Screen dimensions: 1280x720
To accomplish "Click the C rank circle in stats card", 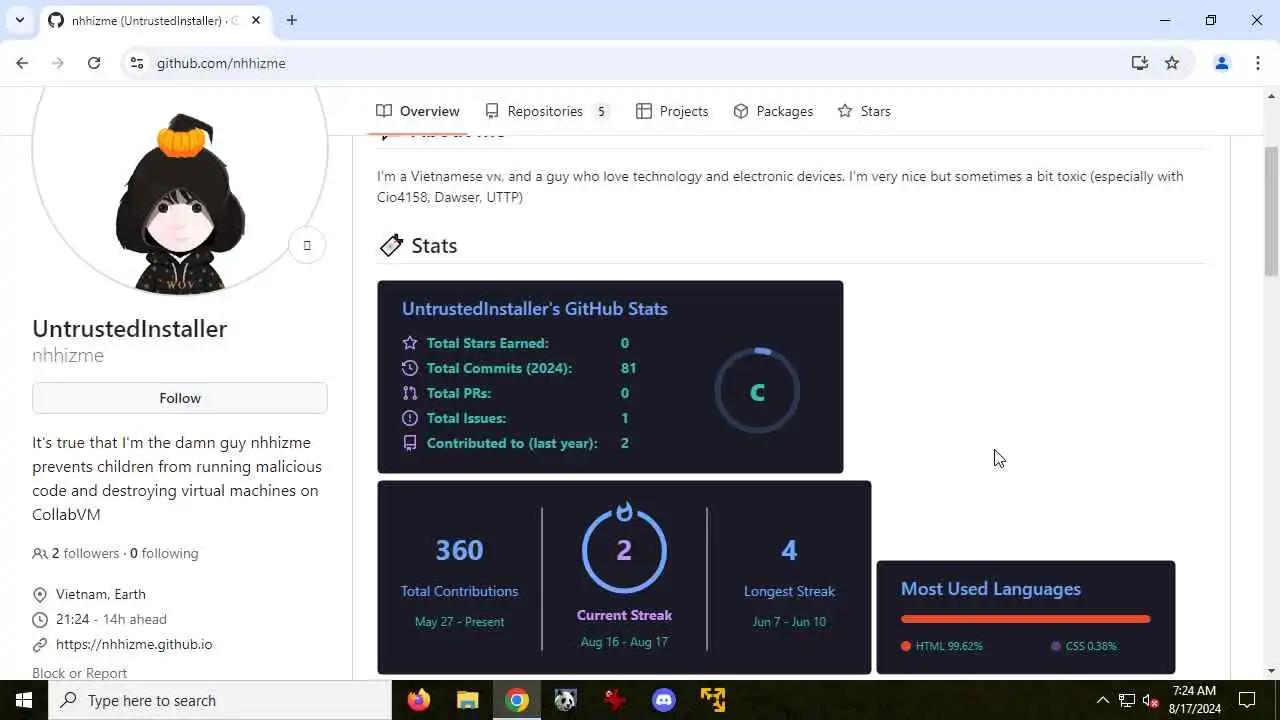I will pyautogui.click(x=757, y=391).
